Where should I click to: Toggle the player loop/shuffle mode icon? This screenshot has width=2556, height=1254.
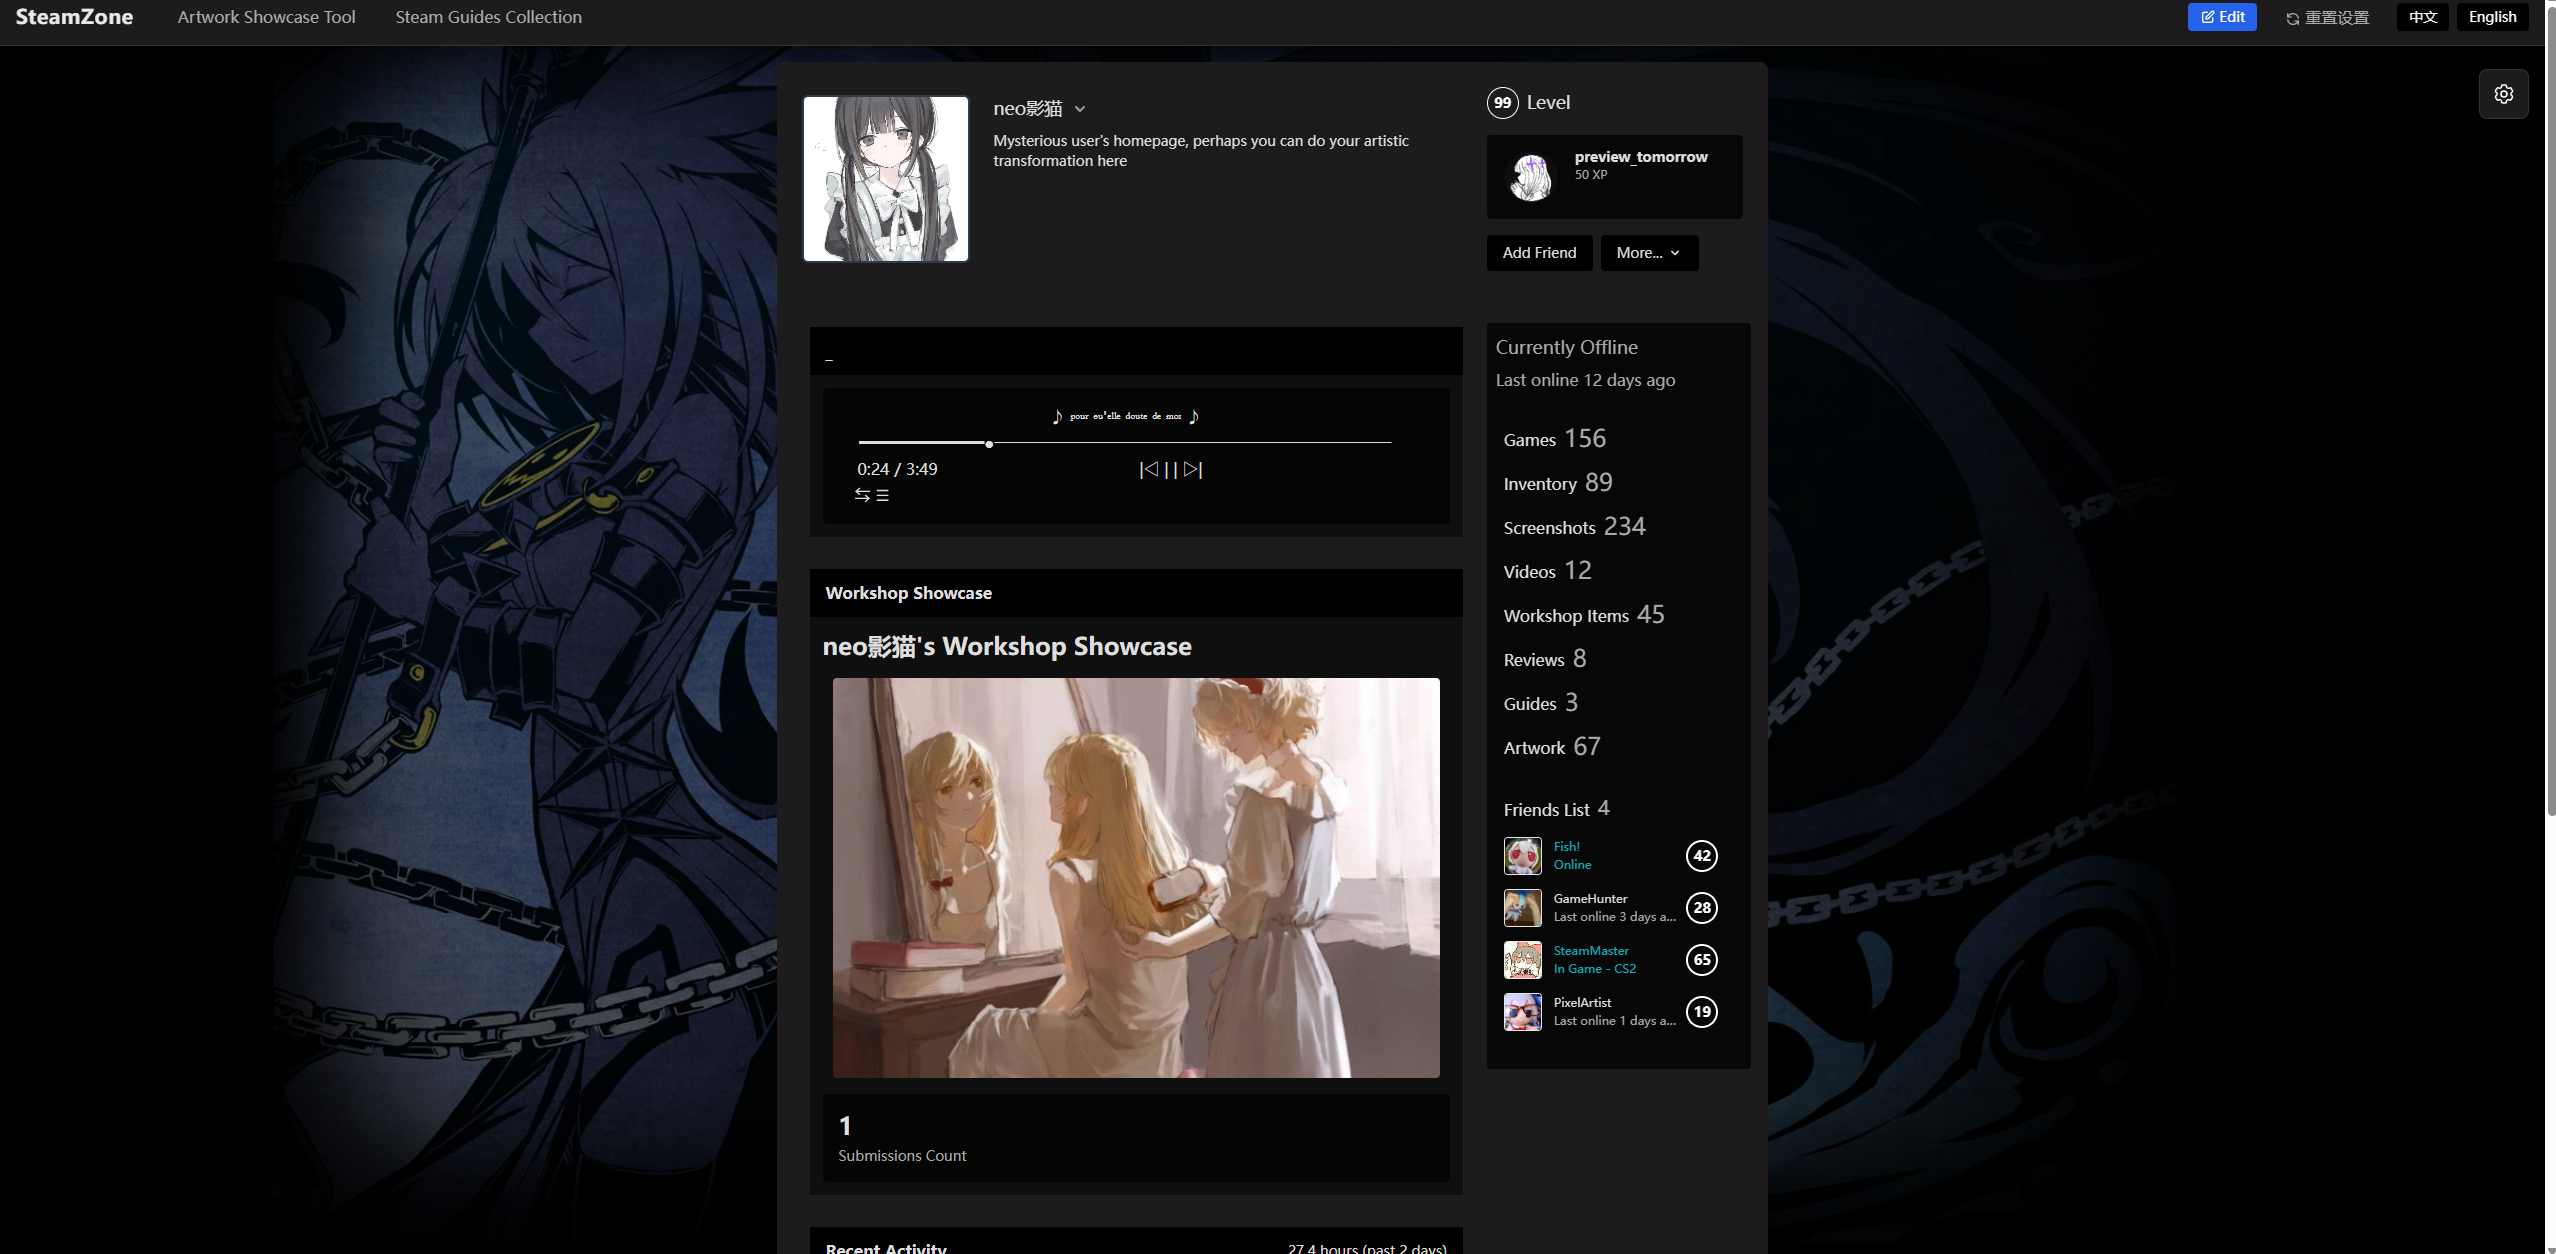[x=862, y=495]
